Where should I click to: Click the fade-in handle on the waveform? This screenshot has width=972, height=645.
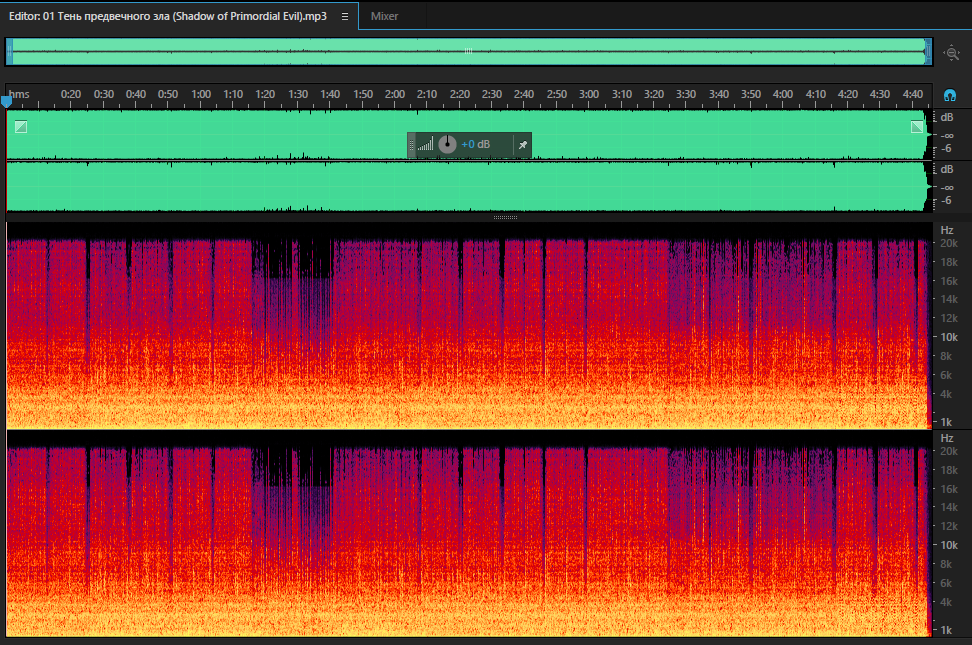(21, 127)
